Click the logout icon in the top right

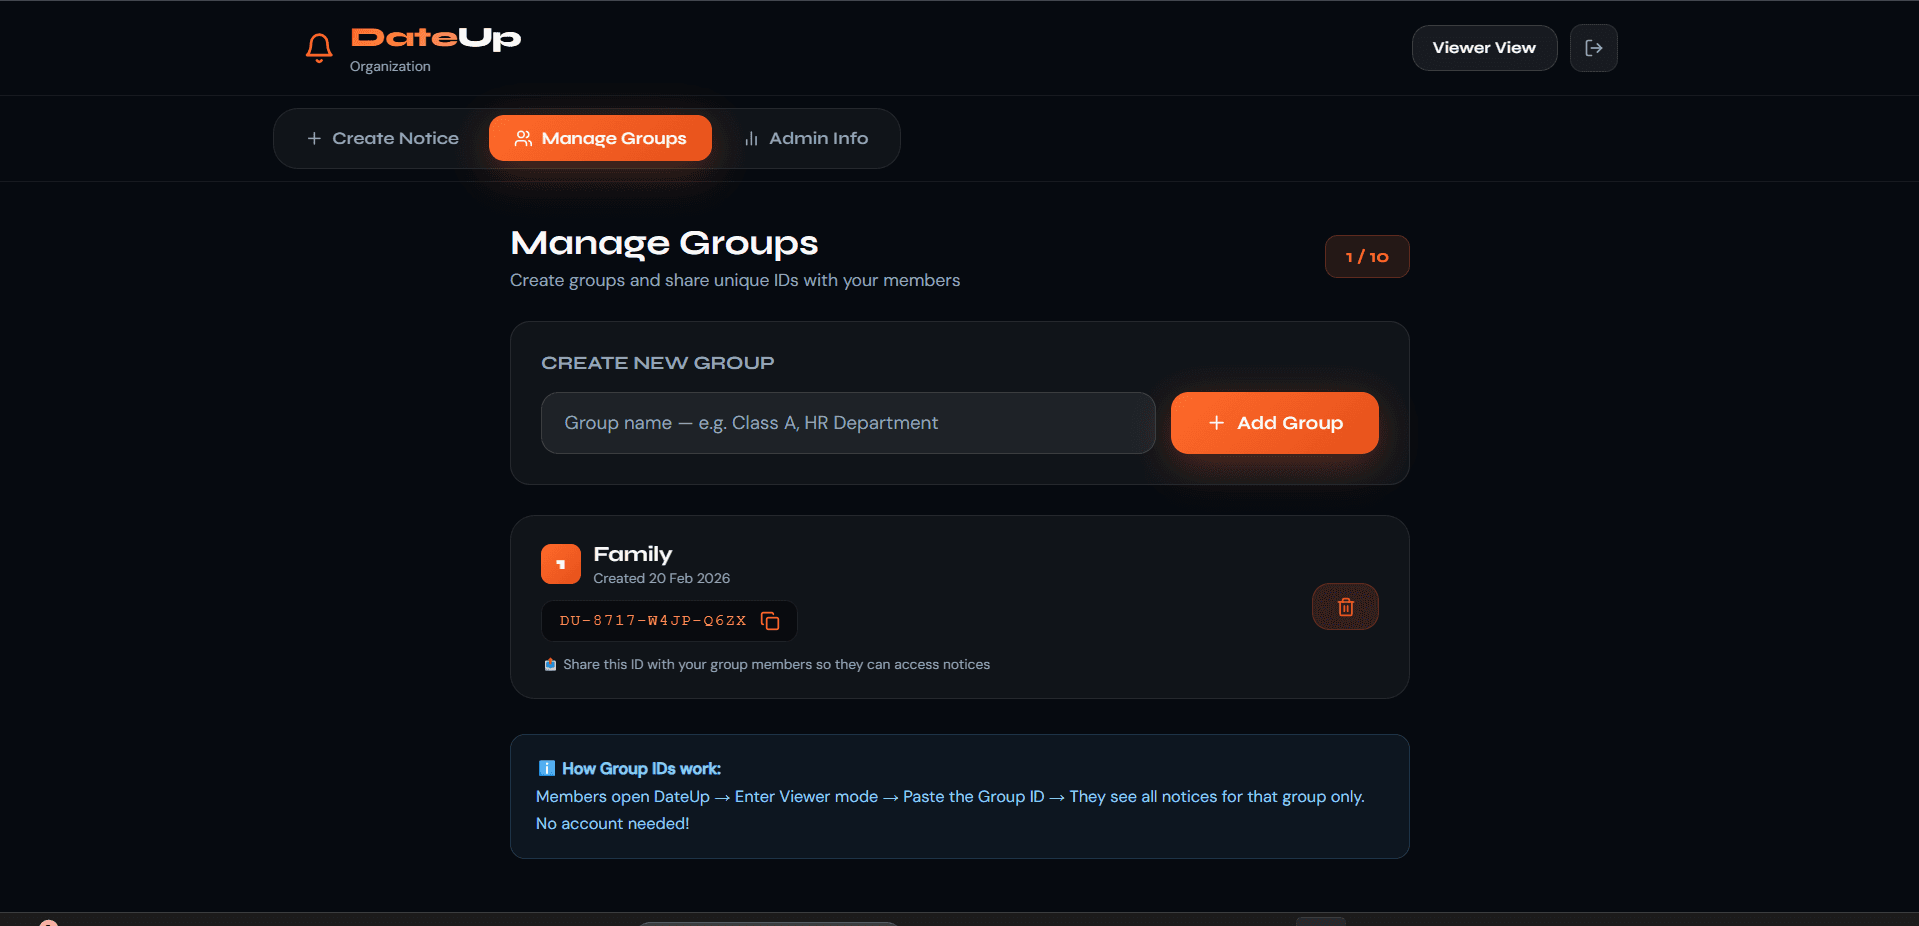pos(1593,47)
